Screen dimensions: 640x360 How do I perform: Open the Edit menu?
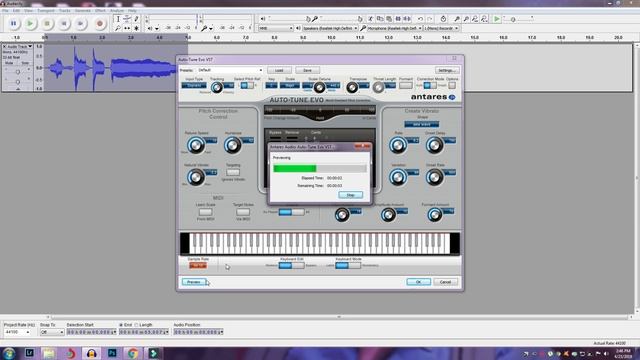click(x=16, y=10)
